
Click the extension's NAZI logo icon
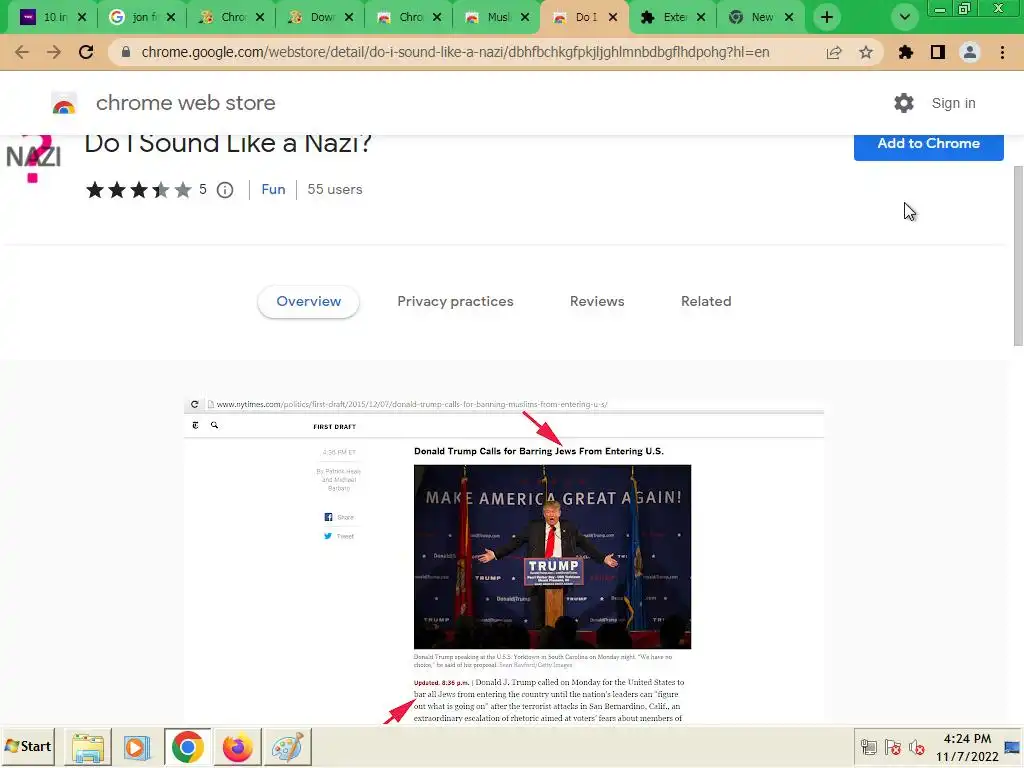33,159
